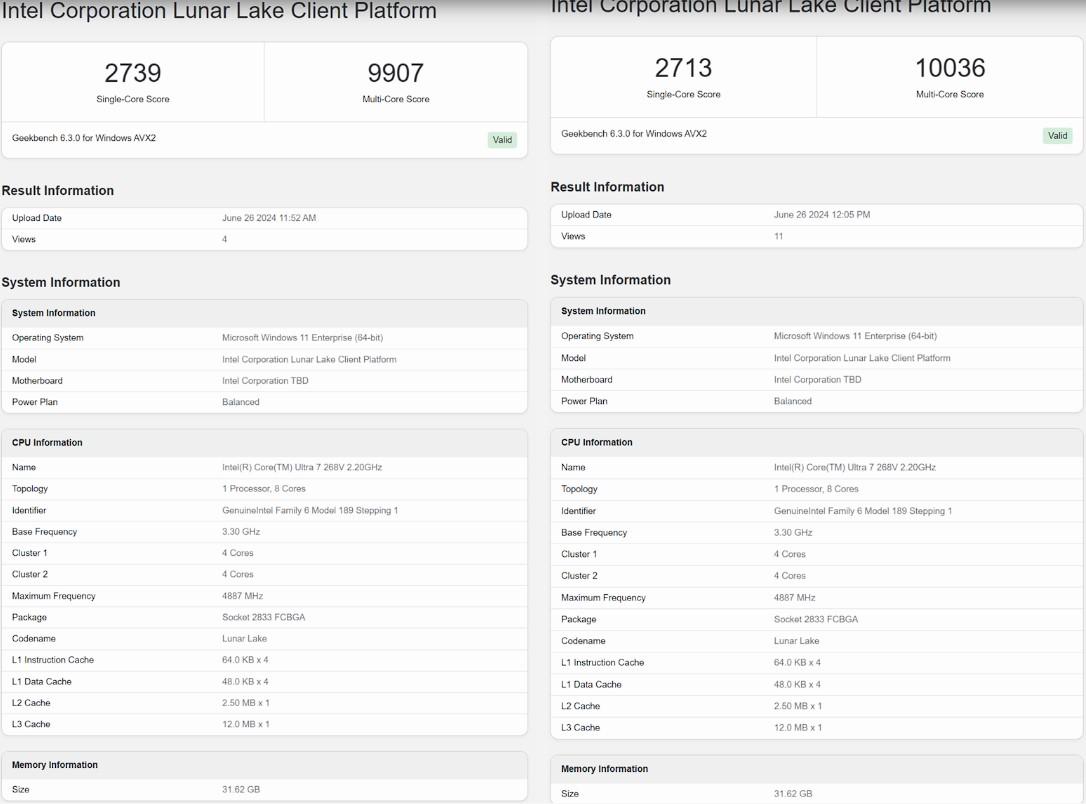Click the right Memory Information table header
This screenshot has width=1086, height=804.
coord(604,769)
